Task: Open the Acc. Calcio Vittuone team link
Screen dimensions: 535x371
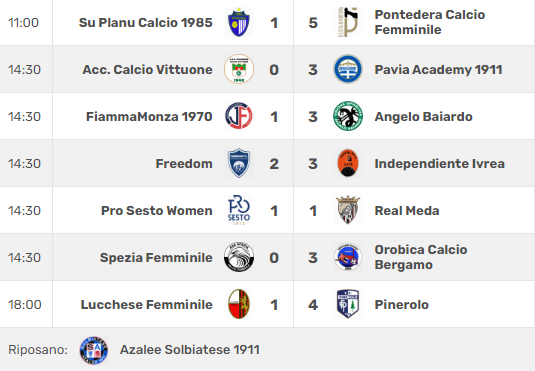Action: pyautogui.click(x=147, y=70)
